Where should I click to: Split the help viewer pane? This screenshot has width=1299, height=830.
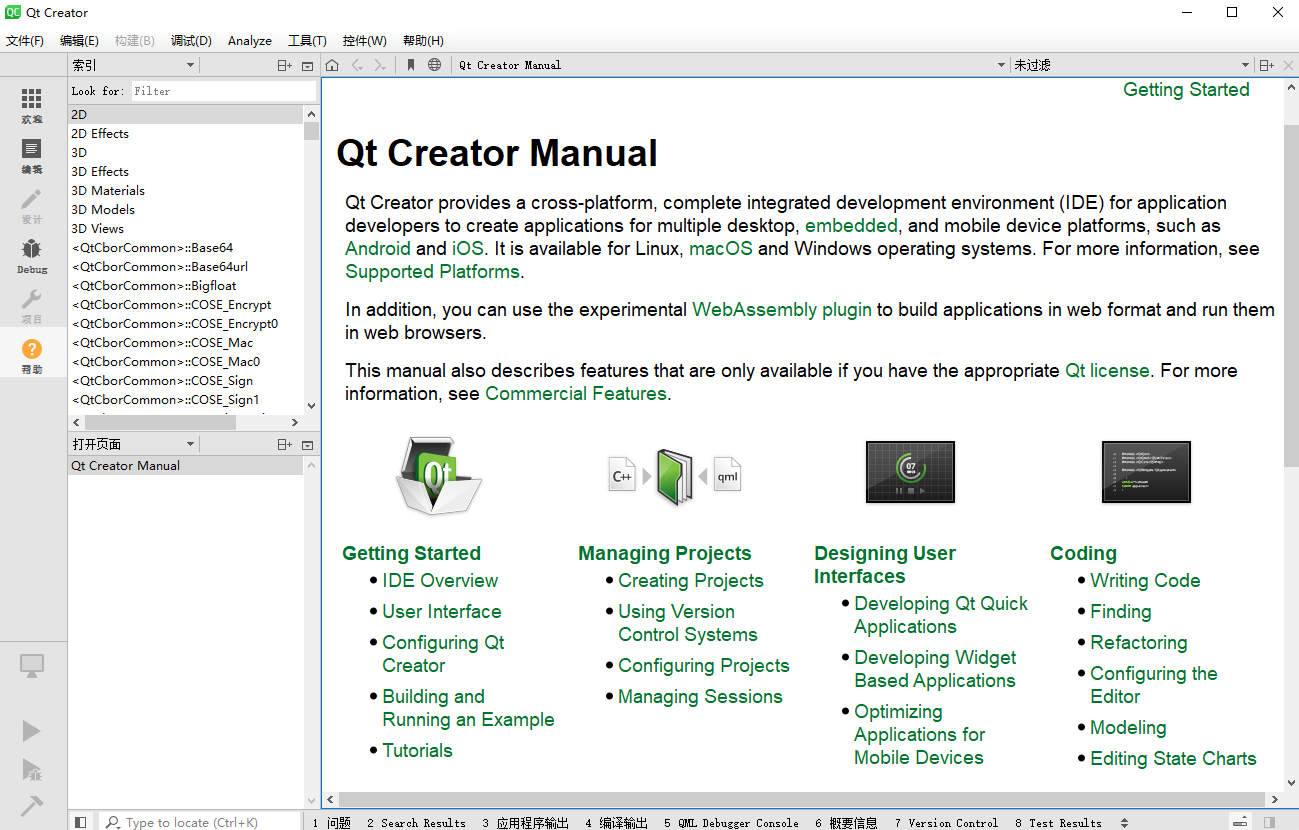[1266, 65]
